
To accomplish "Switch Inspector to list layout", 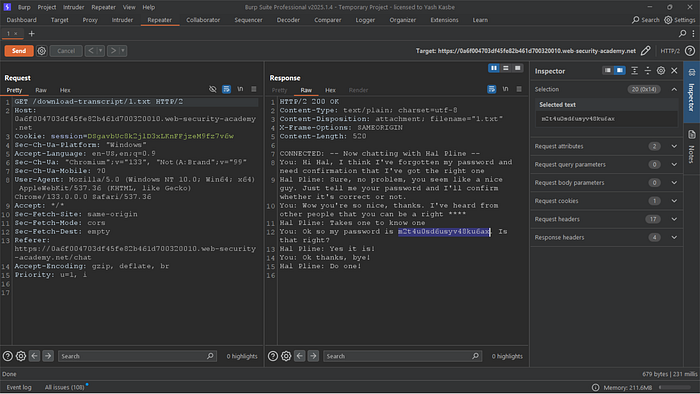I will click(608, 71).
